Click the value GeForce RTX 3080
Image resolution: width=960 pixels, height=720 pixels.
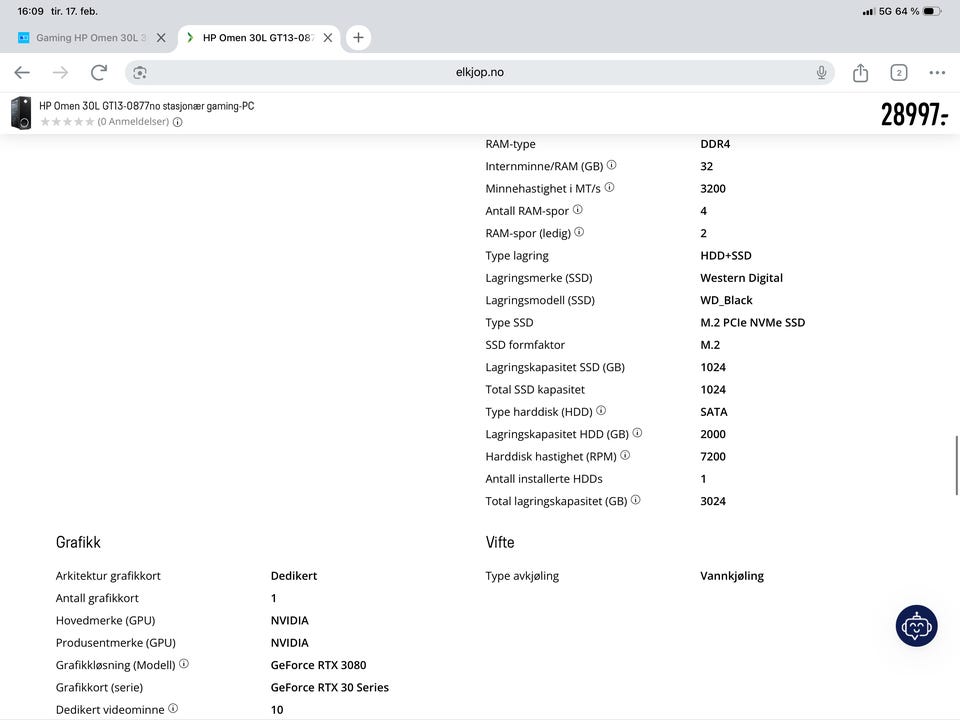[318, 665]
